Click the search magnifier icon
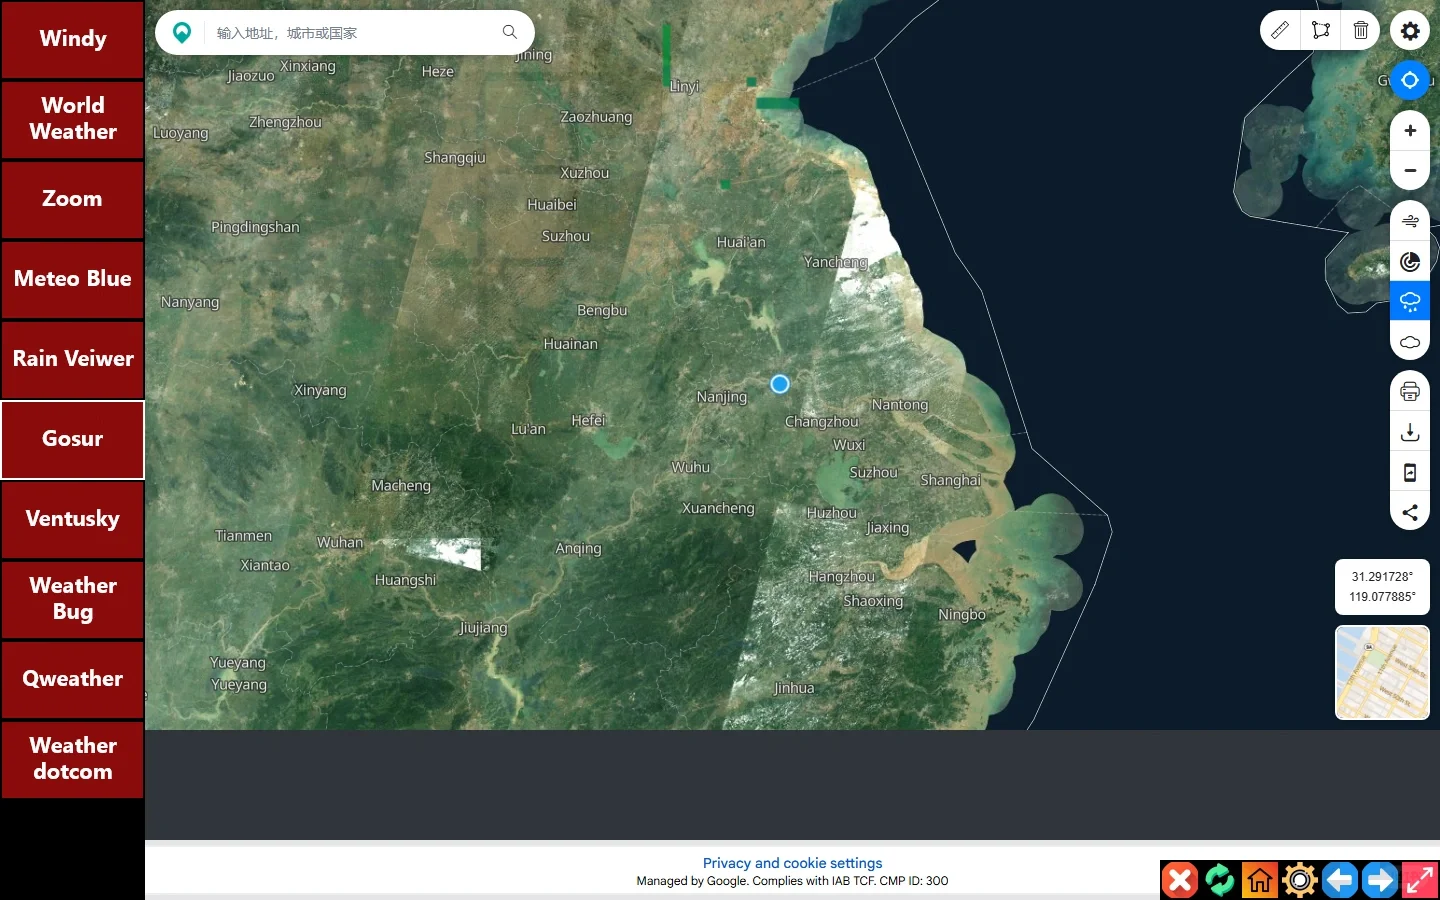Image resolution: width=1440 pixels, height=900 pixels. [x=510, y=32]
